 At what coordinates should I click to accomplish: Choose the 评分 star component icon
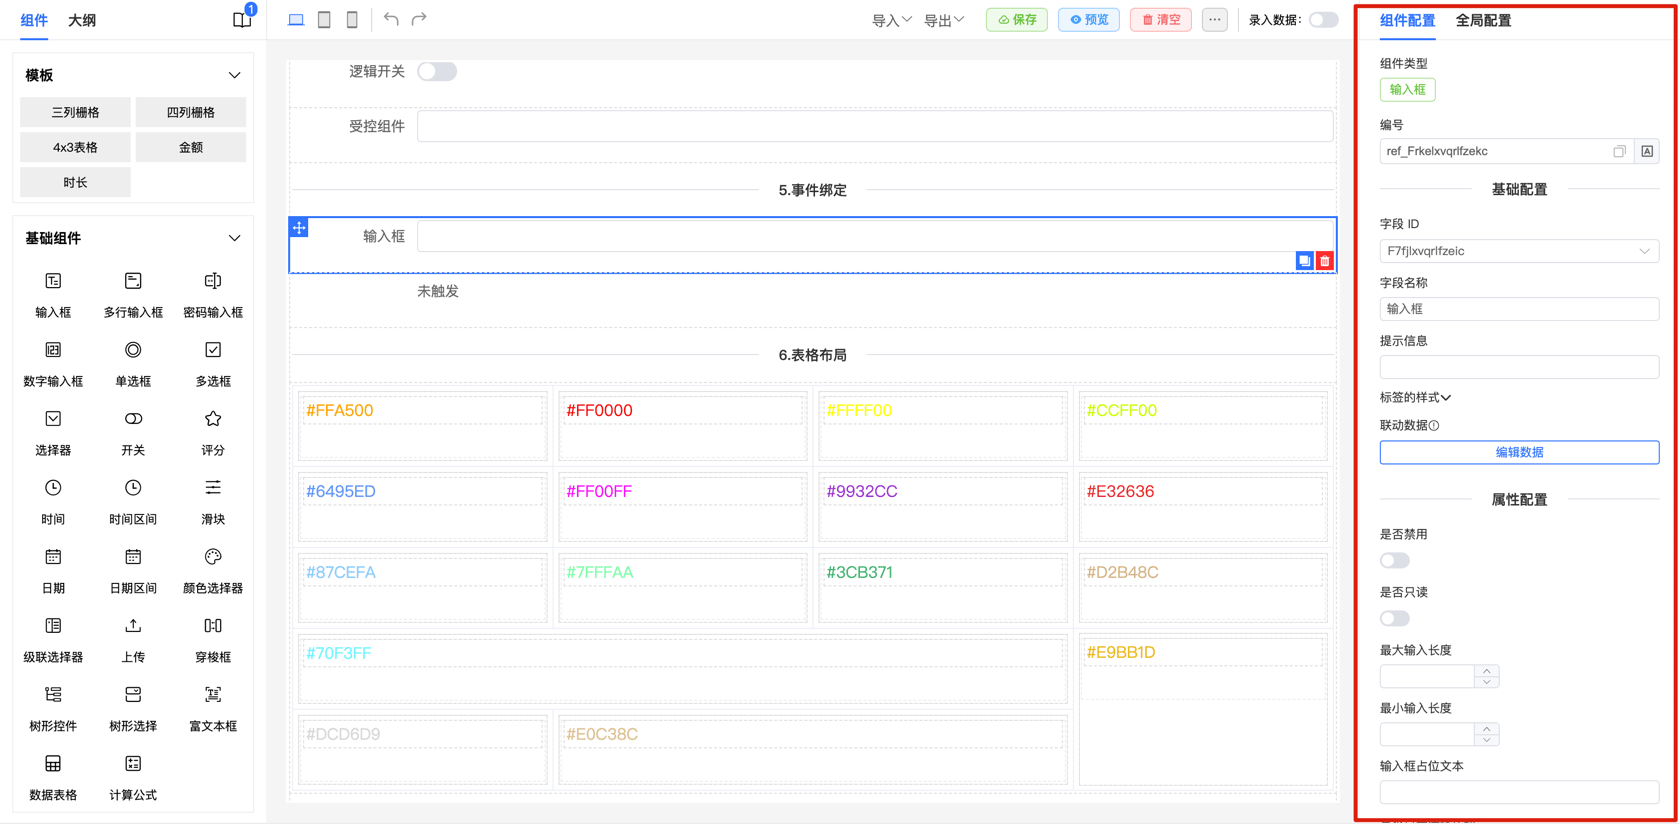tap(213, 419)
